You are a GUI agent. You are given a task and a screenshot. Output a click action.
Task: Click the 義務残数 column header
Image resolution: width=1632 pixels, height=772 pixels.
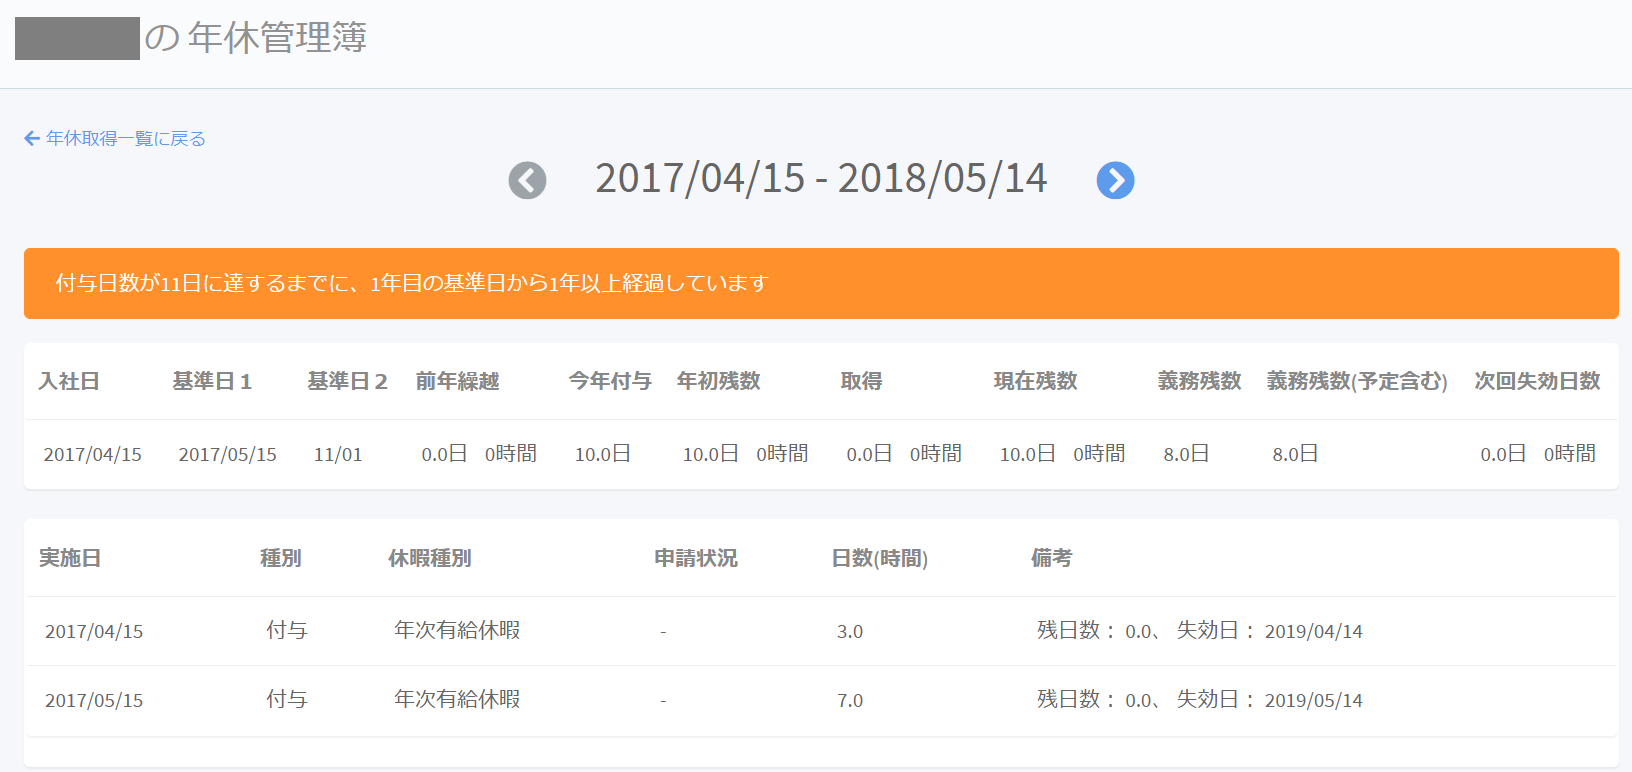pyautogui.click(x=1199, y=381)
